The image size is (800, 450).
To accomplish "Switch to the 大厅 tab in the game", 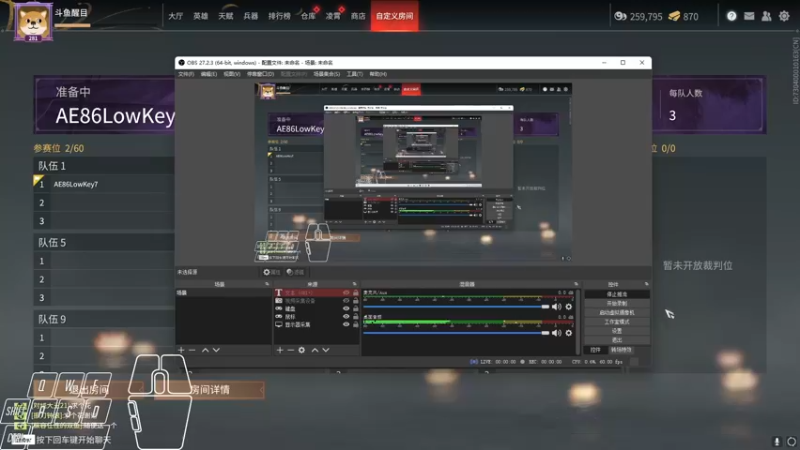I will [176, 16].
